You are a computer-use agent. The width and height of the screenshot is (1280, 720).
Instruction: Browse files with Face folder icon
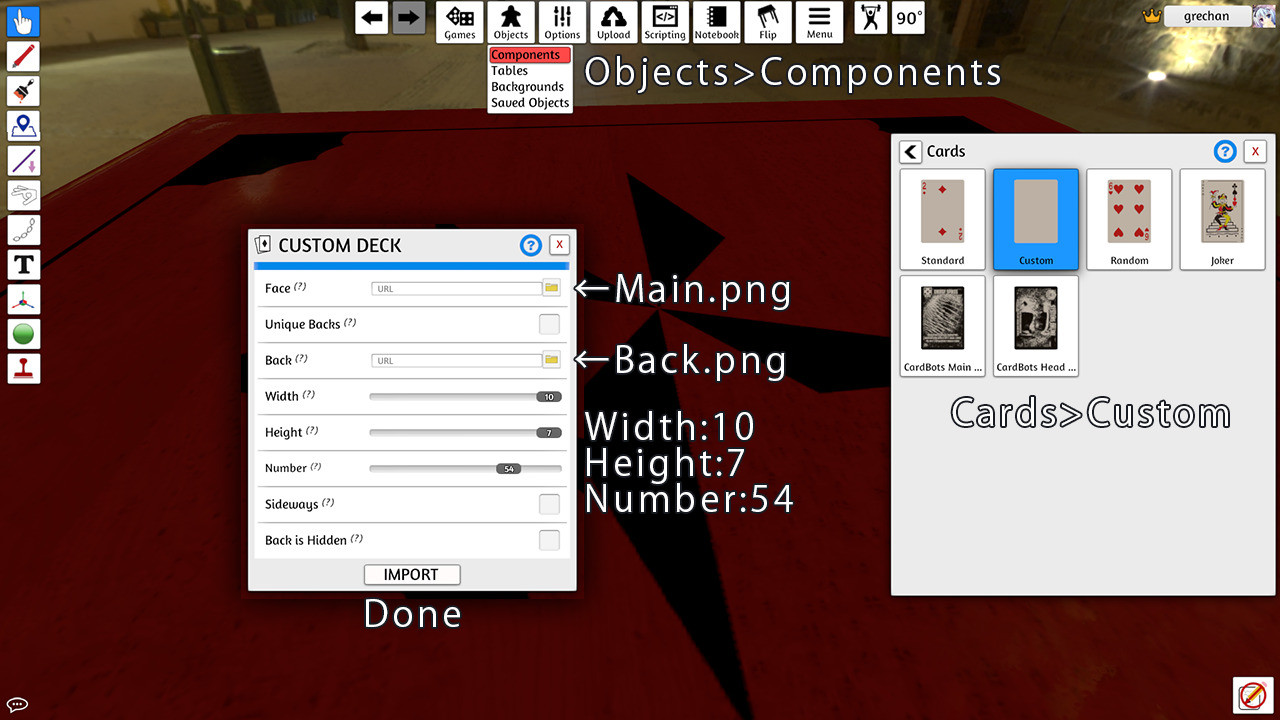coord(551,288)
